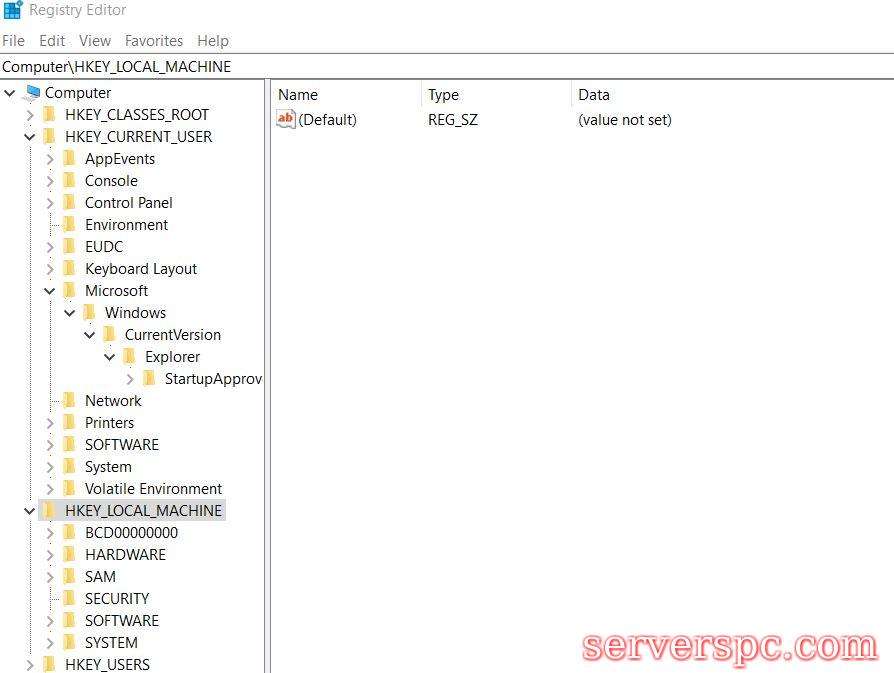The width and height of the screenshot is (894, 673).
Task: Click the StartupApproved folder icon
Action: pos(149,379)
